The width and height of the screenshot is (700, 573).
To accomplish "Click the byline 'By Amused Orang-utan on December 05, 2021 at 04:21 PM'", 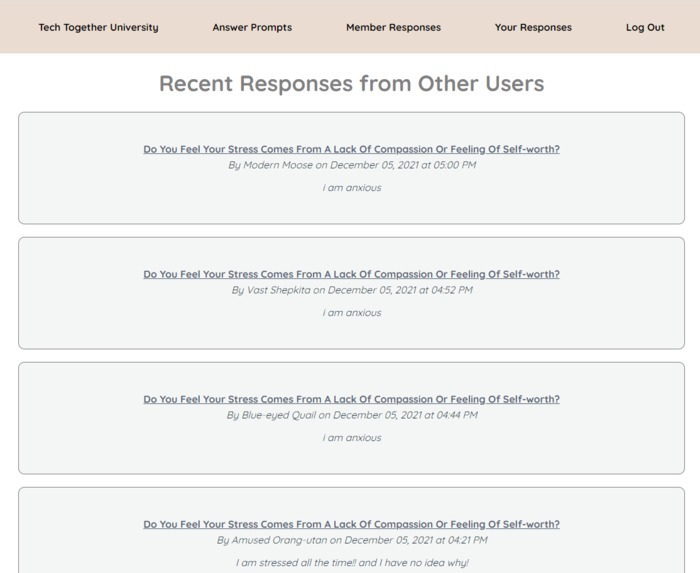I will (x=352, y=540).
